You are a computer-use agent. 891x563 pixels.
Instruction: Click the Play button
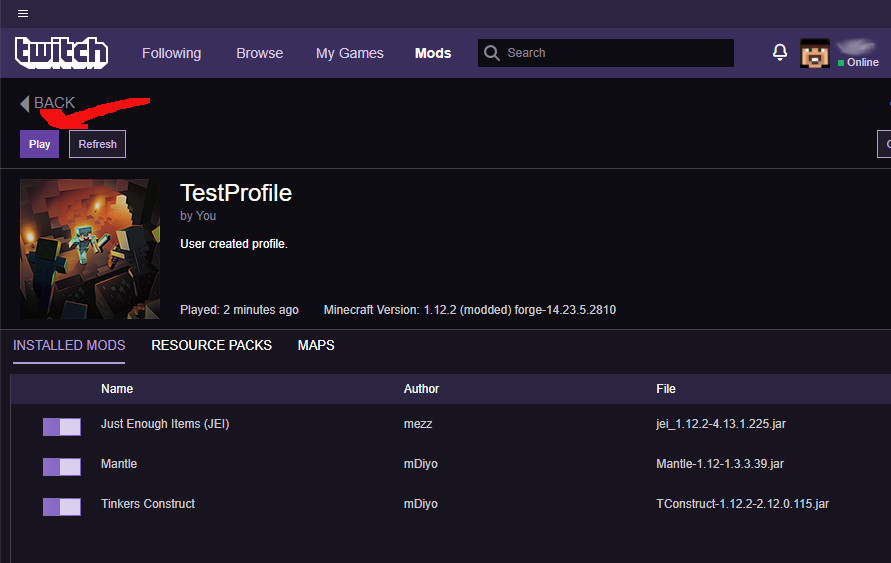(39, 144)
